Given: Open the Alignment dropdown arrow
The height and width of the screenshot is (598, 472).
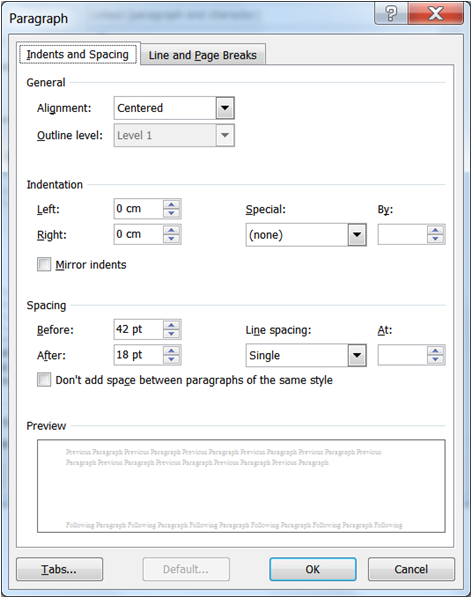Looking at the screenshot, I should coord(225,108).
